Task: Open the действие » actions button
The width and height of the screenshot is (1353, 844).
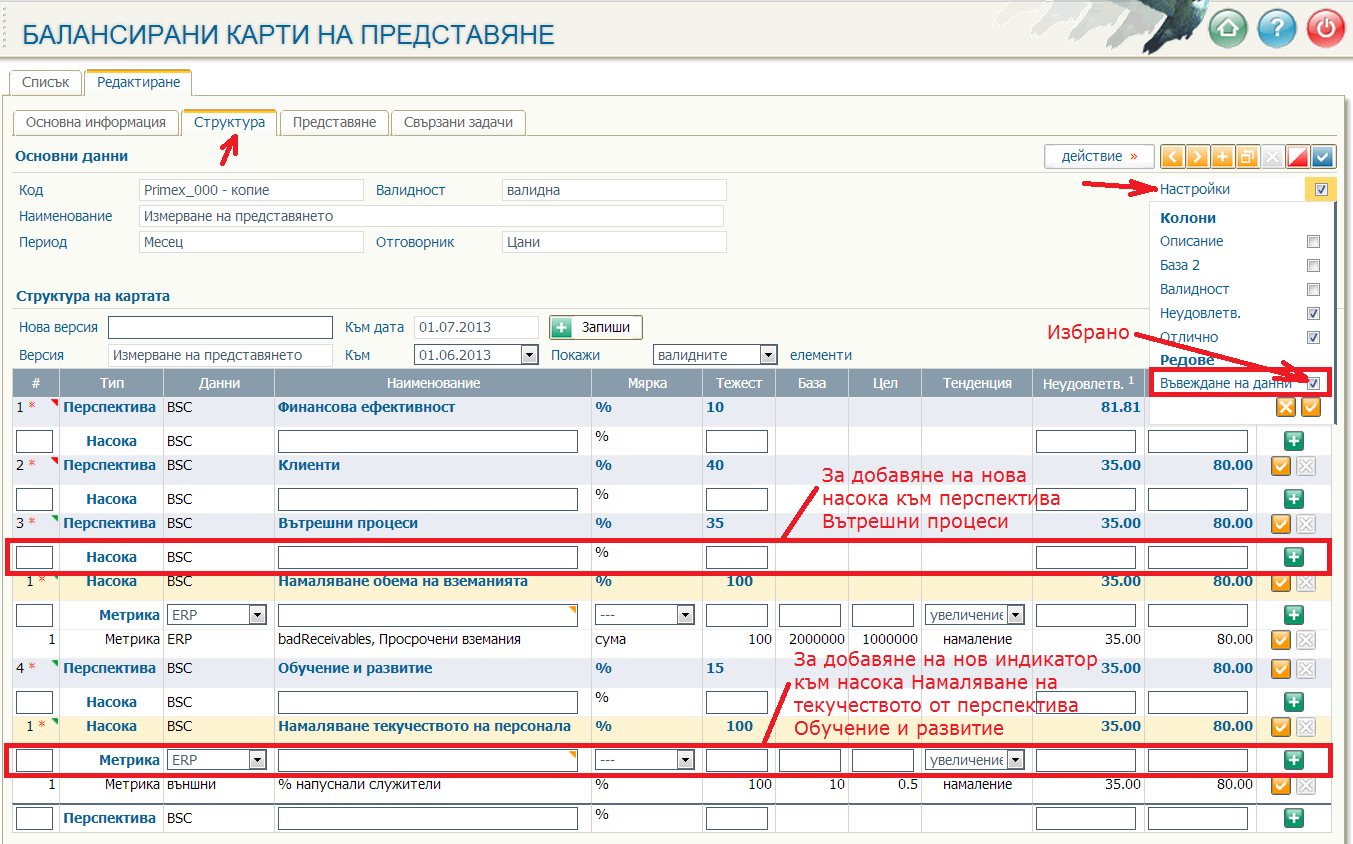Action: 1099,157
